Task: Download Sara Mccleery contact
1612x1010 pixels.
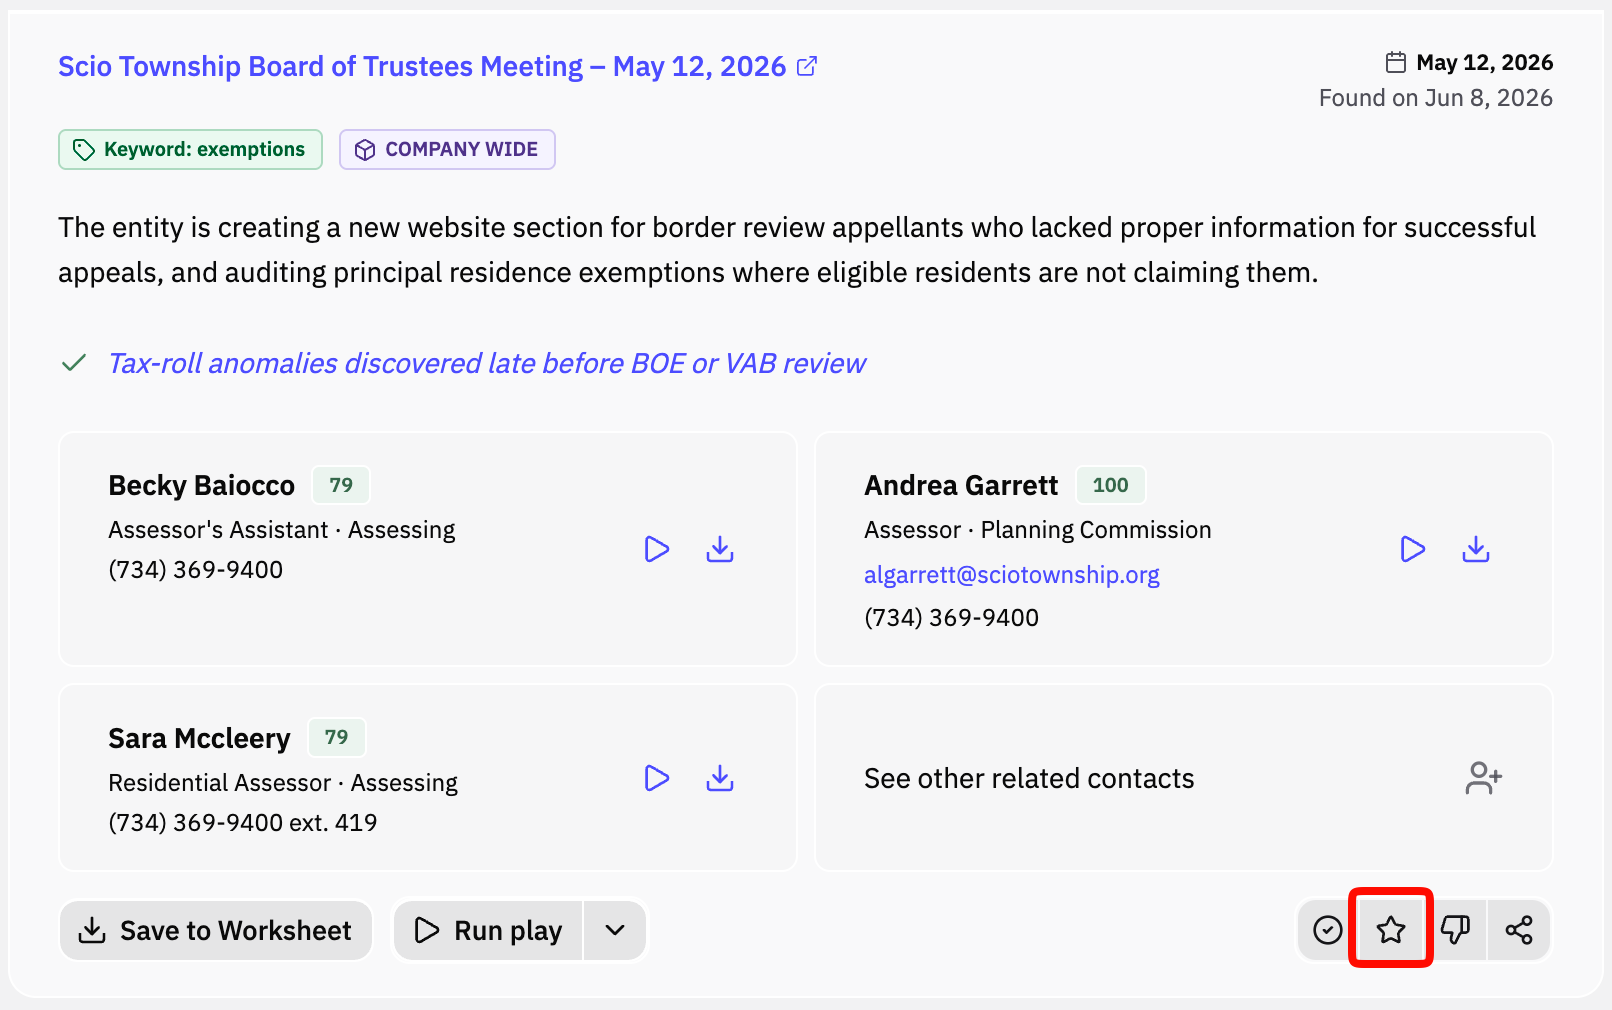Action: 720,778
